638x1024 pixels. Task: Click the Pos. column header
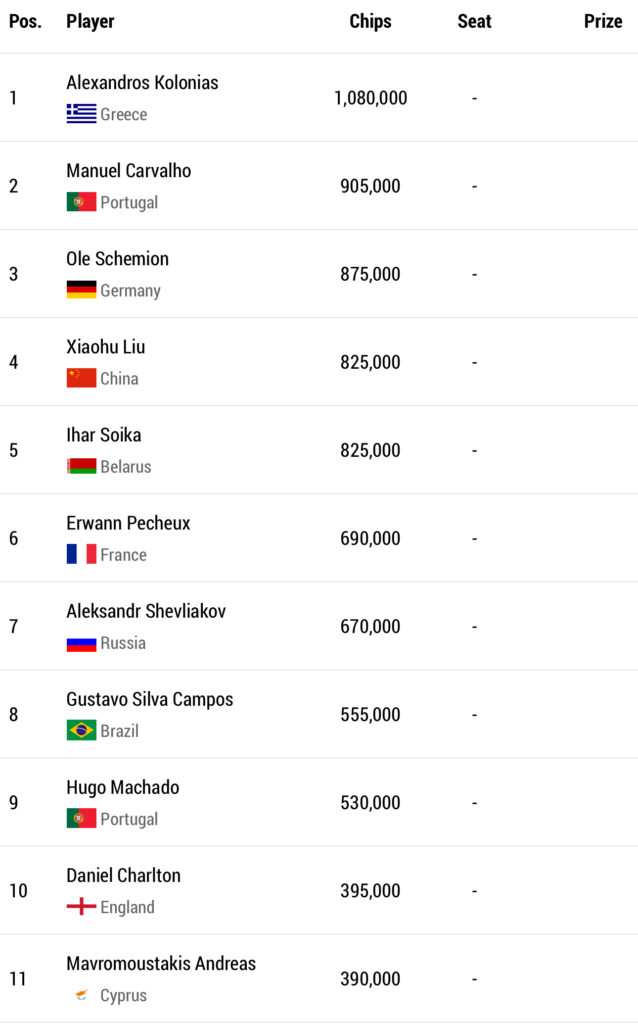tap(25, 21)
